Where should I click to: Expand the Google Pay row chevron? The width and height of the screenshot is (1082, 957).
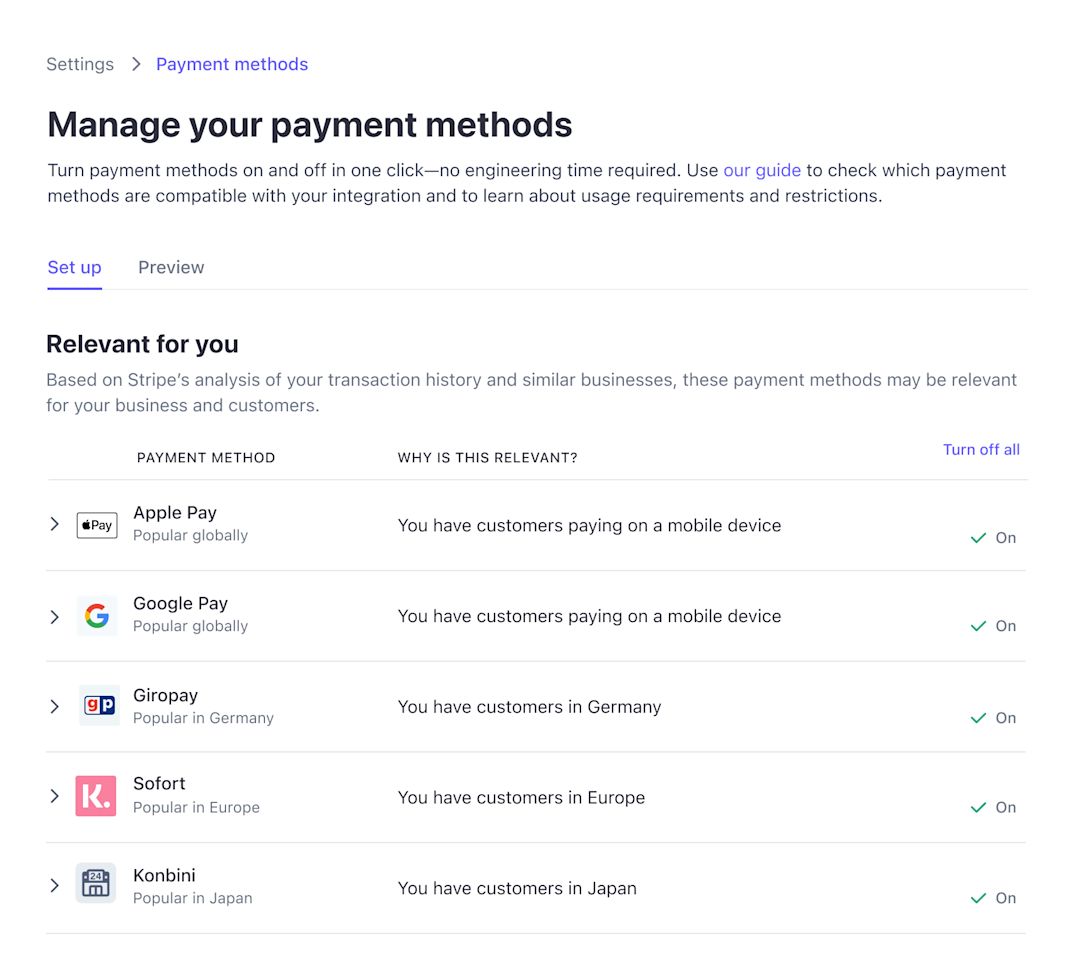[x=55, y=617]
